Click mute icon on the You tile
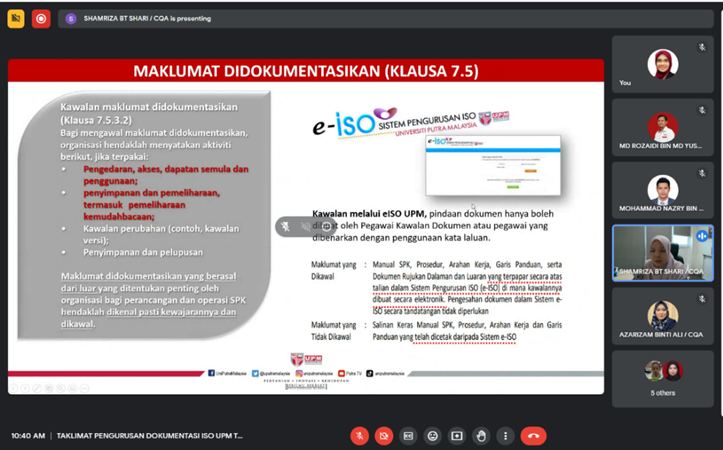The height and width of the screenshot is (450, 723). 702,47
